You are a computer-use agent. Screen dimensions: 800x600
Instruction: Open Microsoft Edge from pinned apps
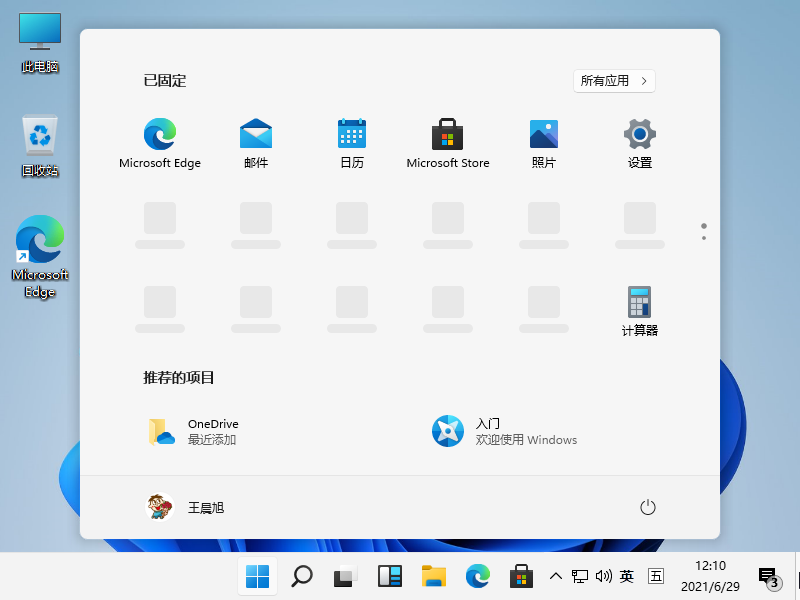click(160, 133)
